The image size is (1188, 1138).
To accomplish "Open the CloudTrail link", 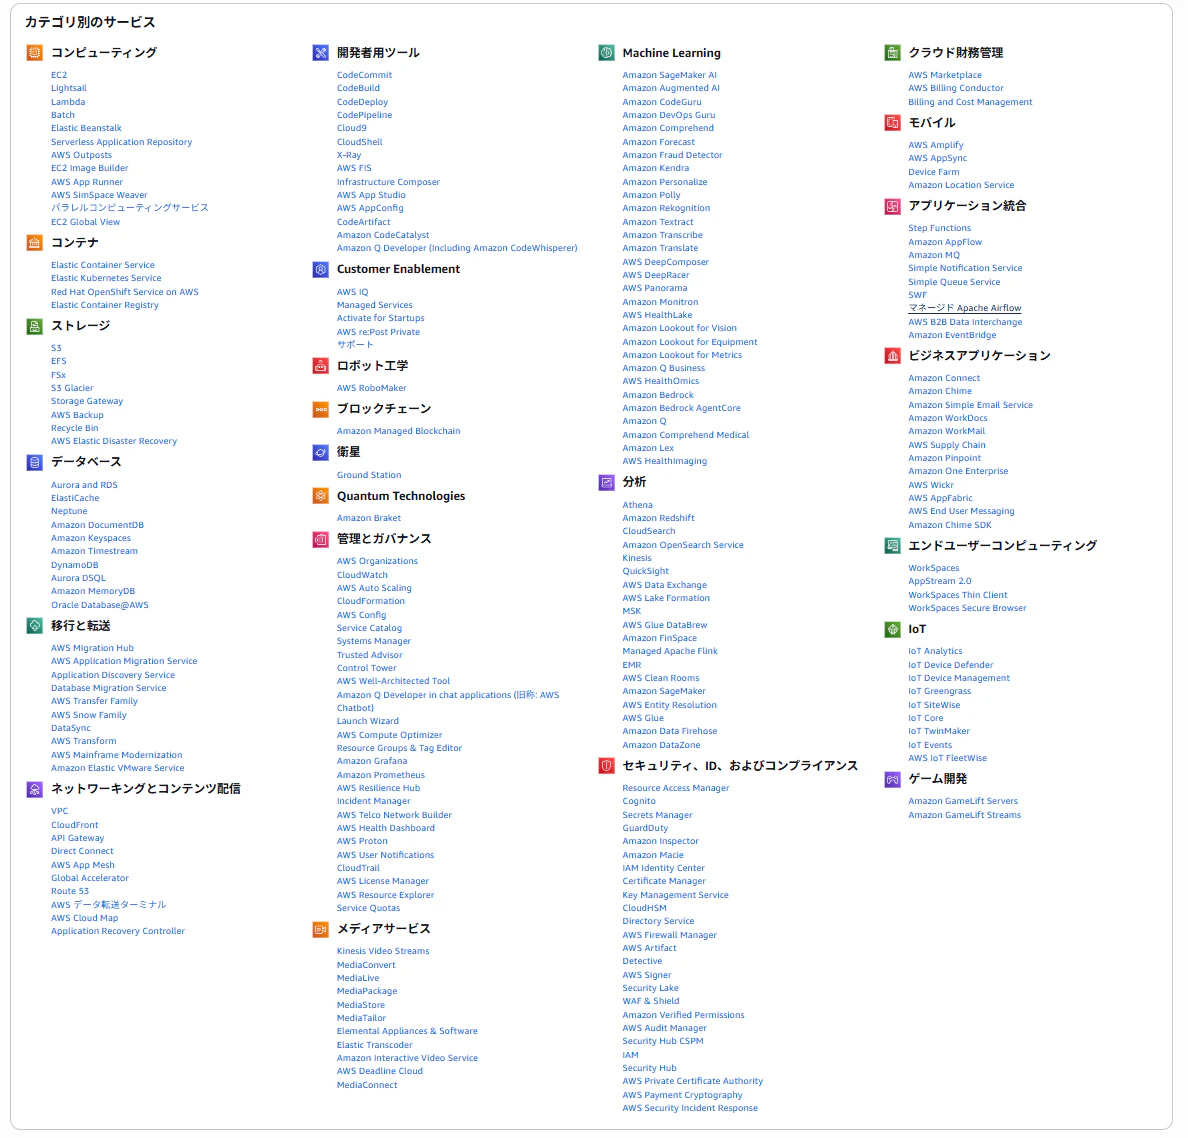I will [x=358, y=868].
